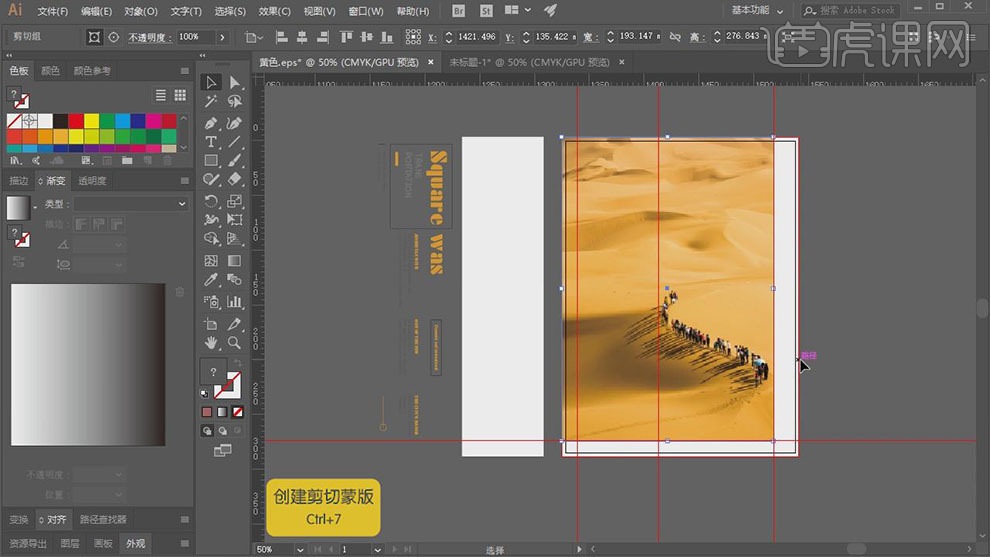Image resolution: width=990 pixels, height=557 pixels.
Task: Pick the yellow swatch in top row
Action: [91, 121]
